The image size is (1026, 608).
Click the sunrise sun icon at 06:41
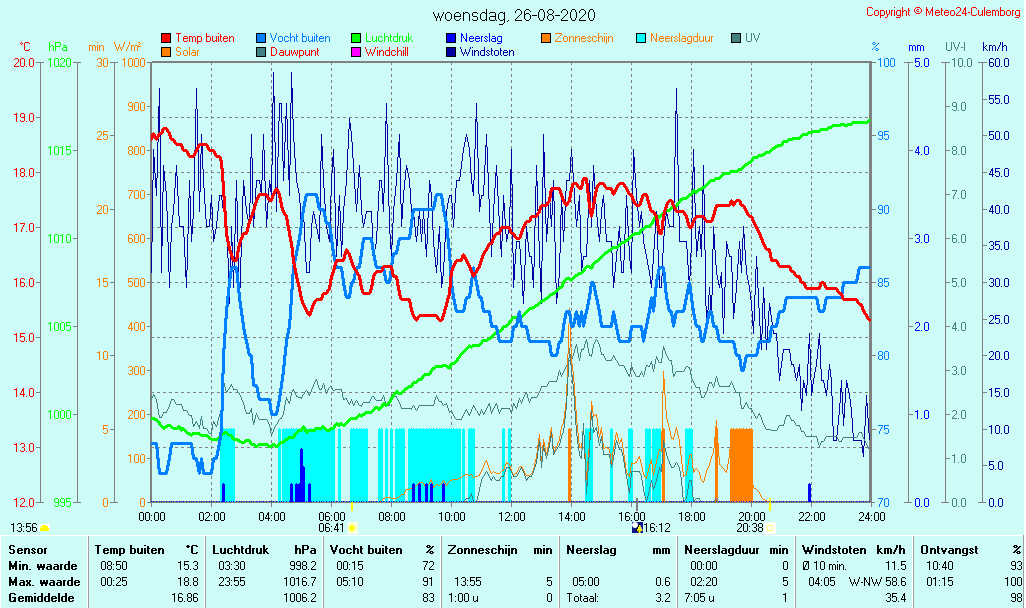(x=352, y=527)
